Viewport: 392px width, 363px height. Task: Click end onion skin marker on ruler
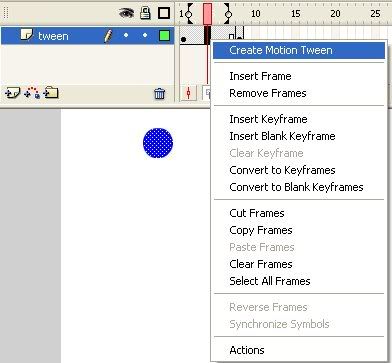[x=228, y=14]
